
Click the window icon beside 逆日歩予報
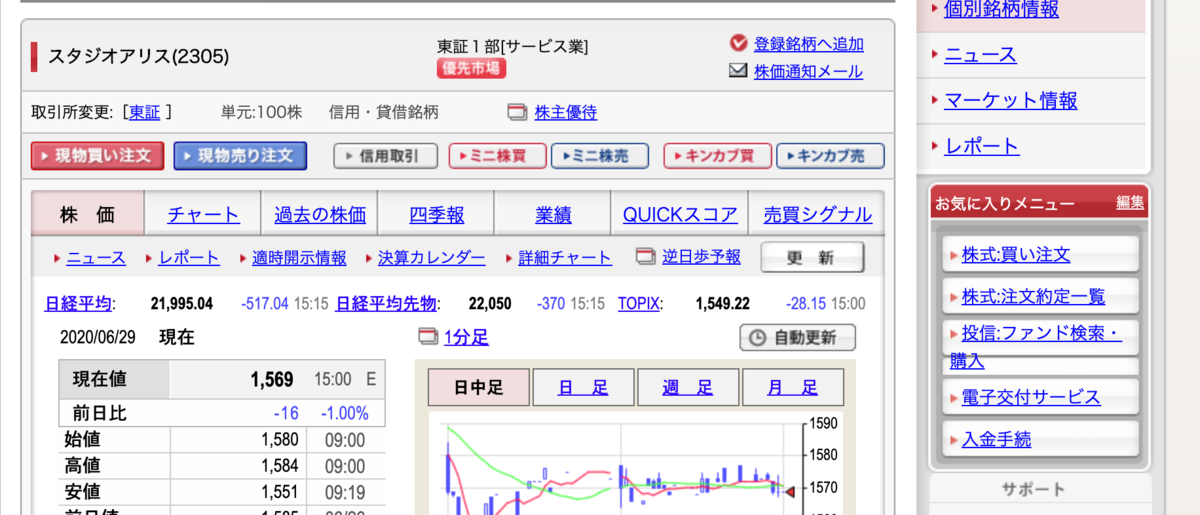645,257
